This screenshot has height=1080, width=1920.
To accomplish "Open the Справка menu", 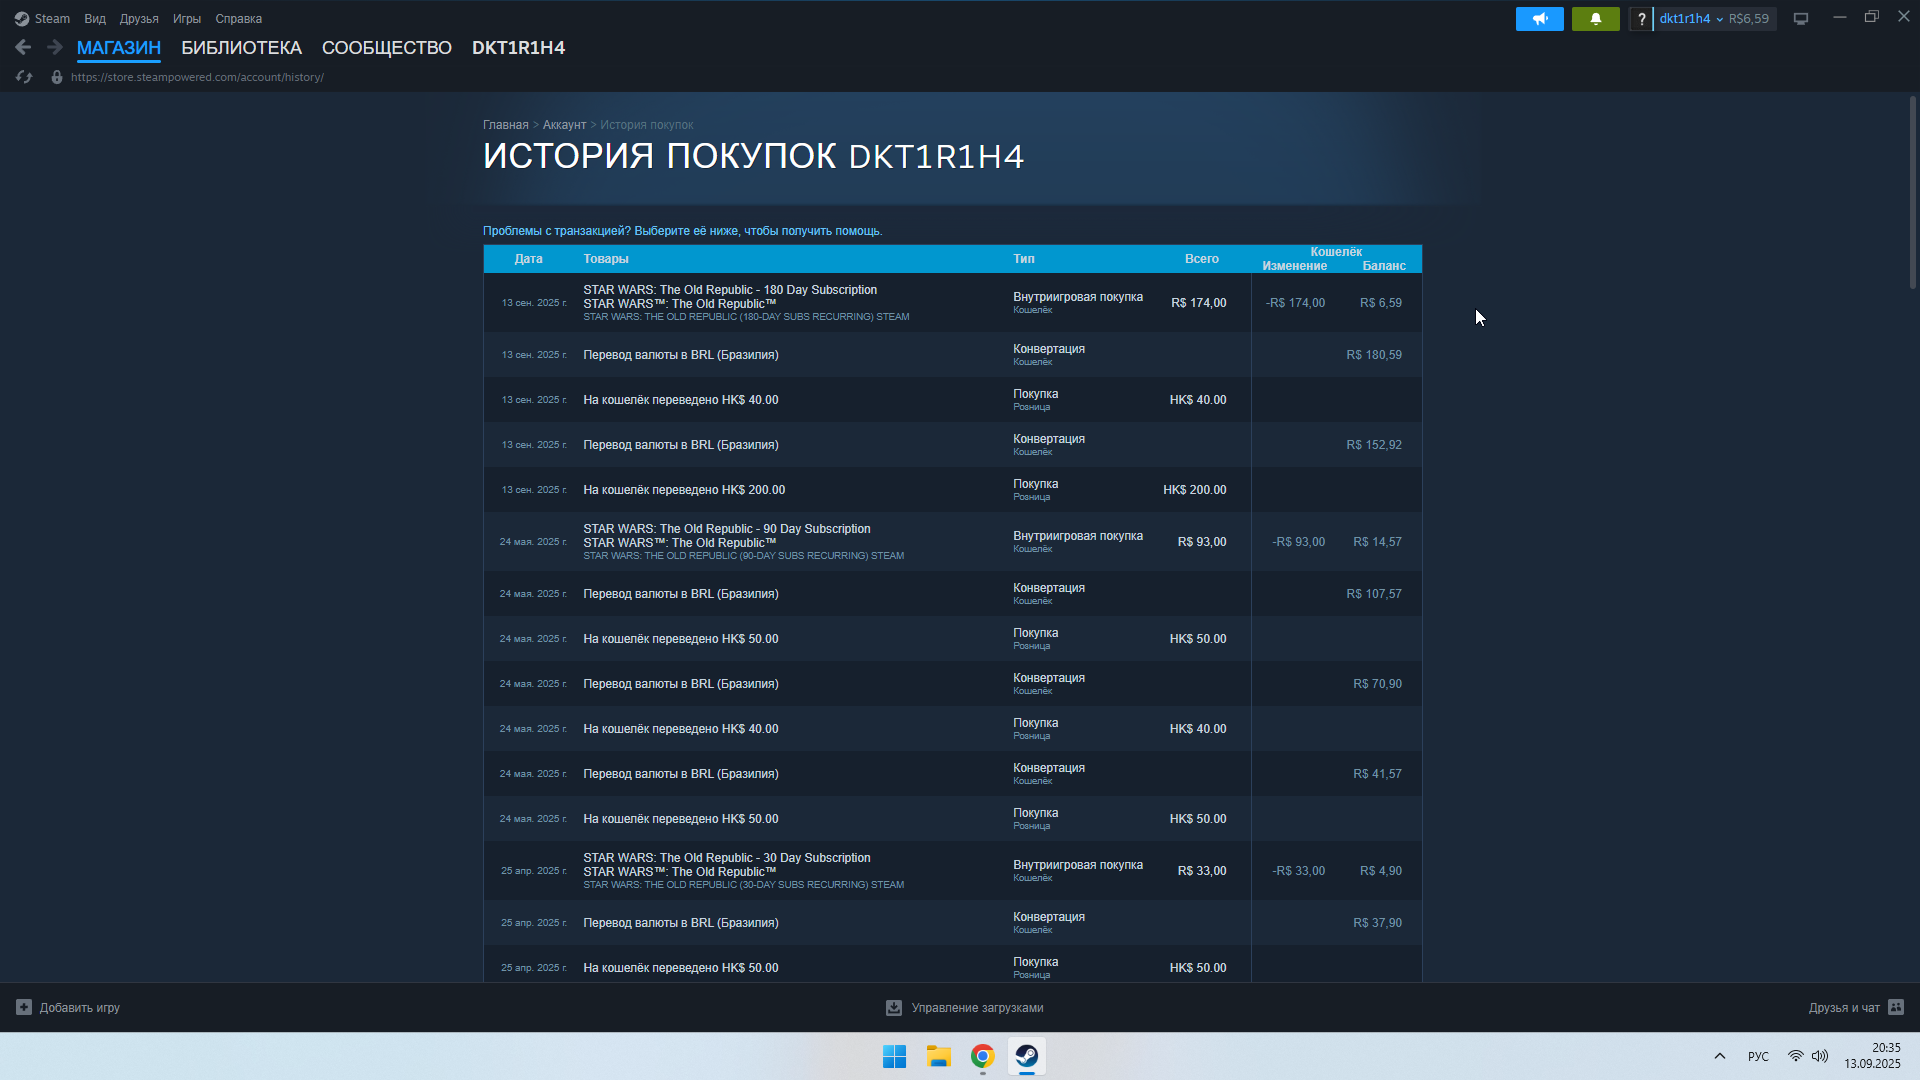I will tap(239, 19).
